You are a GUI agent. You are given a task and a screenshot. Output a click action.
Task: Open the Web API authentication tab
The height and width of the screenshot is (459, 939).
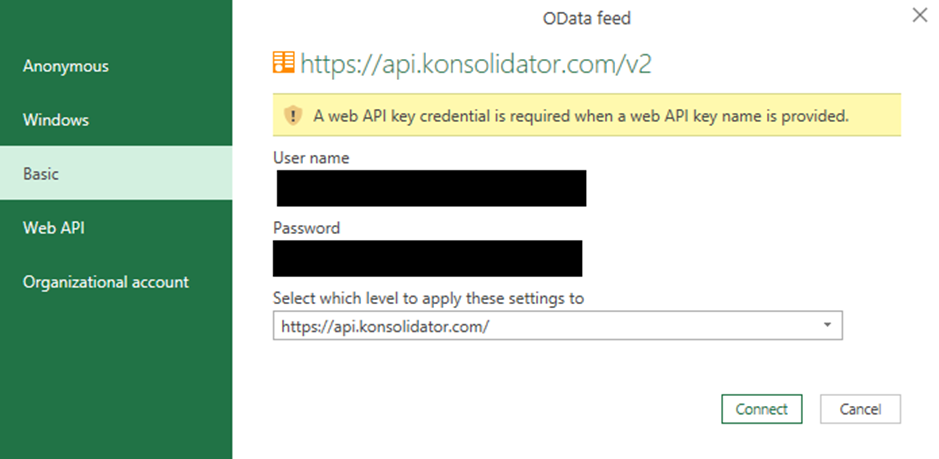click(x=116, y=228)
